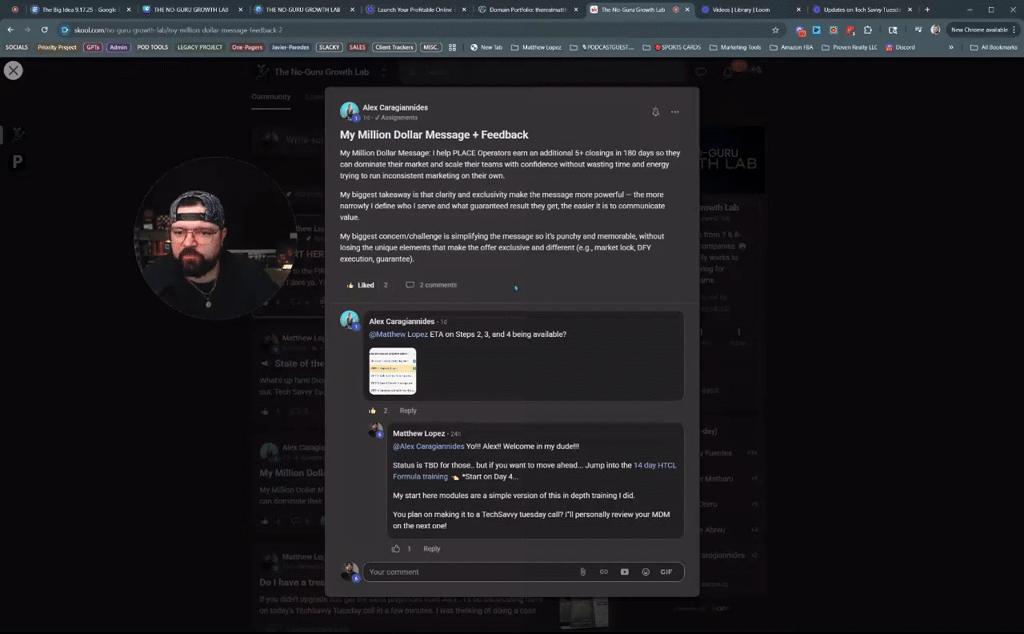Viewport: 1024px width, 634px height.
Task: Open a new browser tab
Action: tap(927, 10)
